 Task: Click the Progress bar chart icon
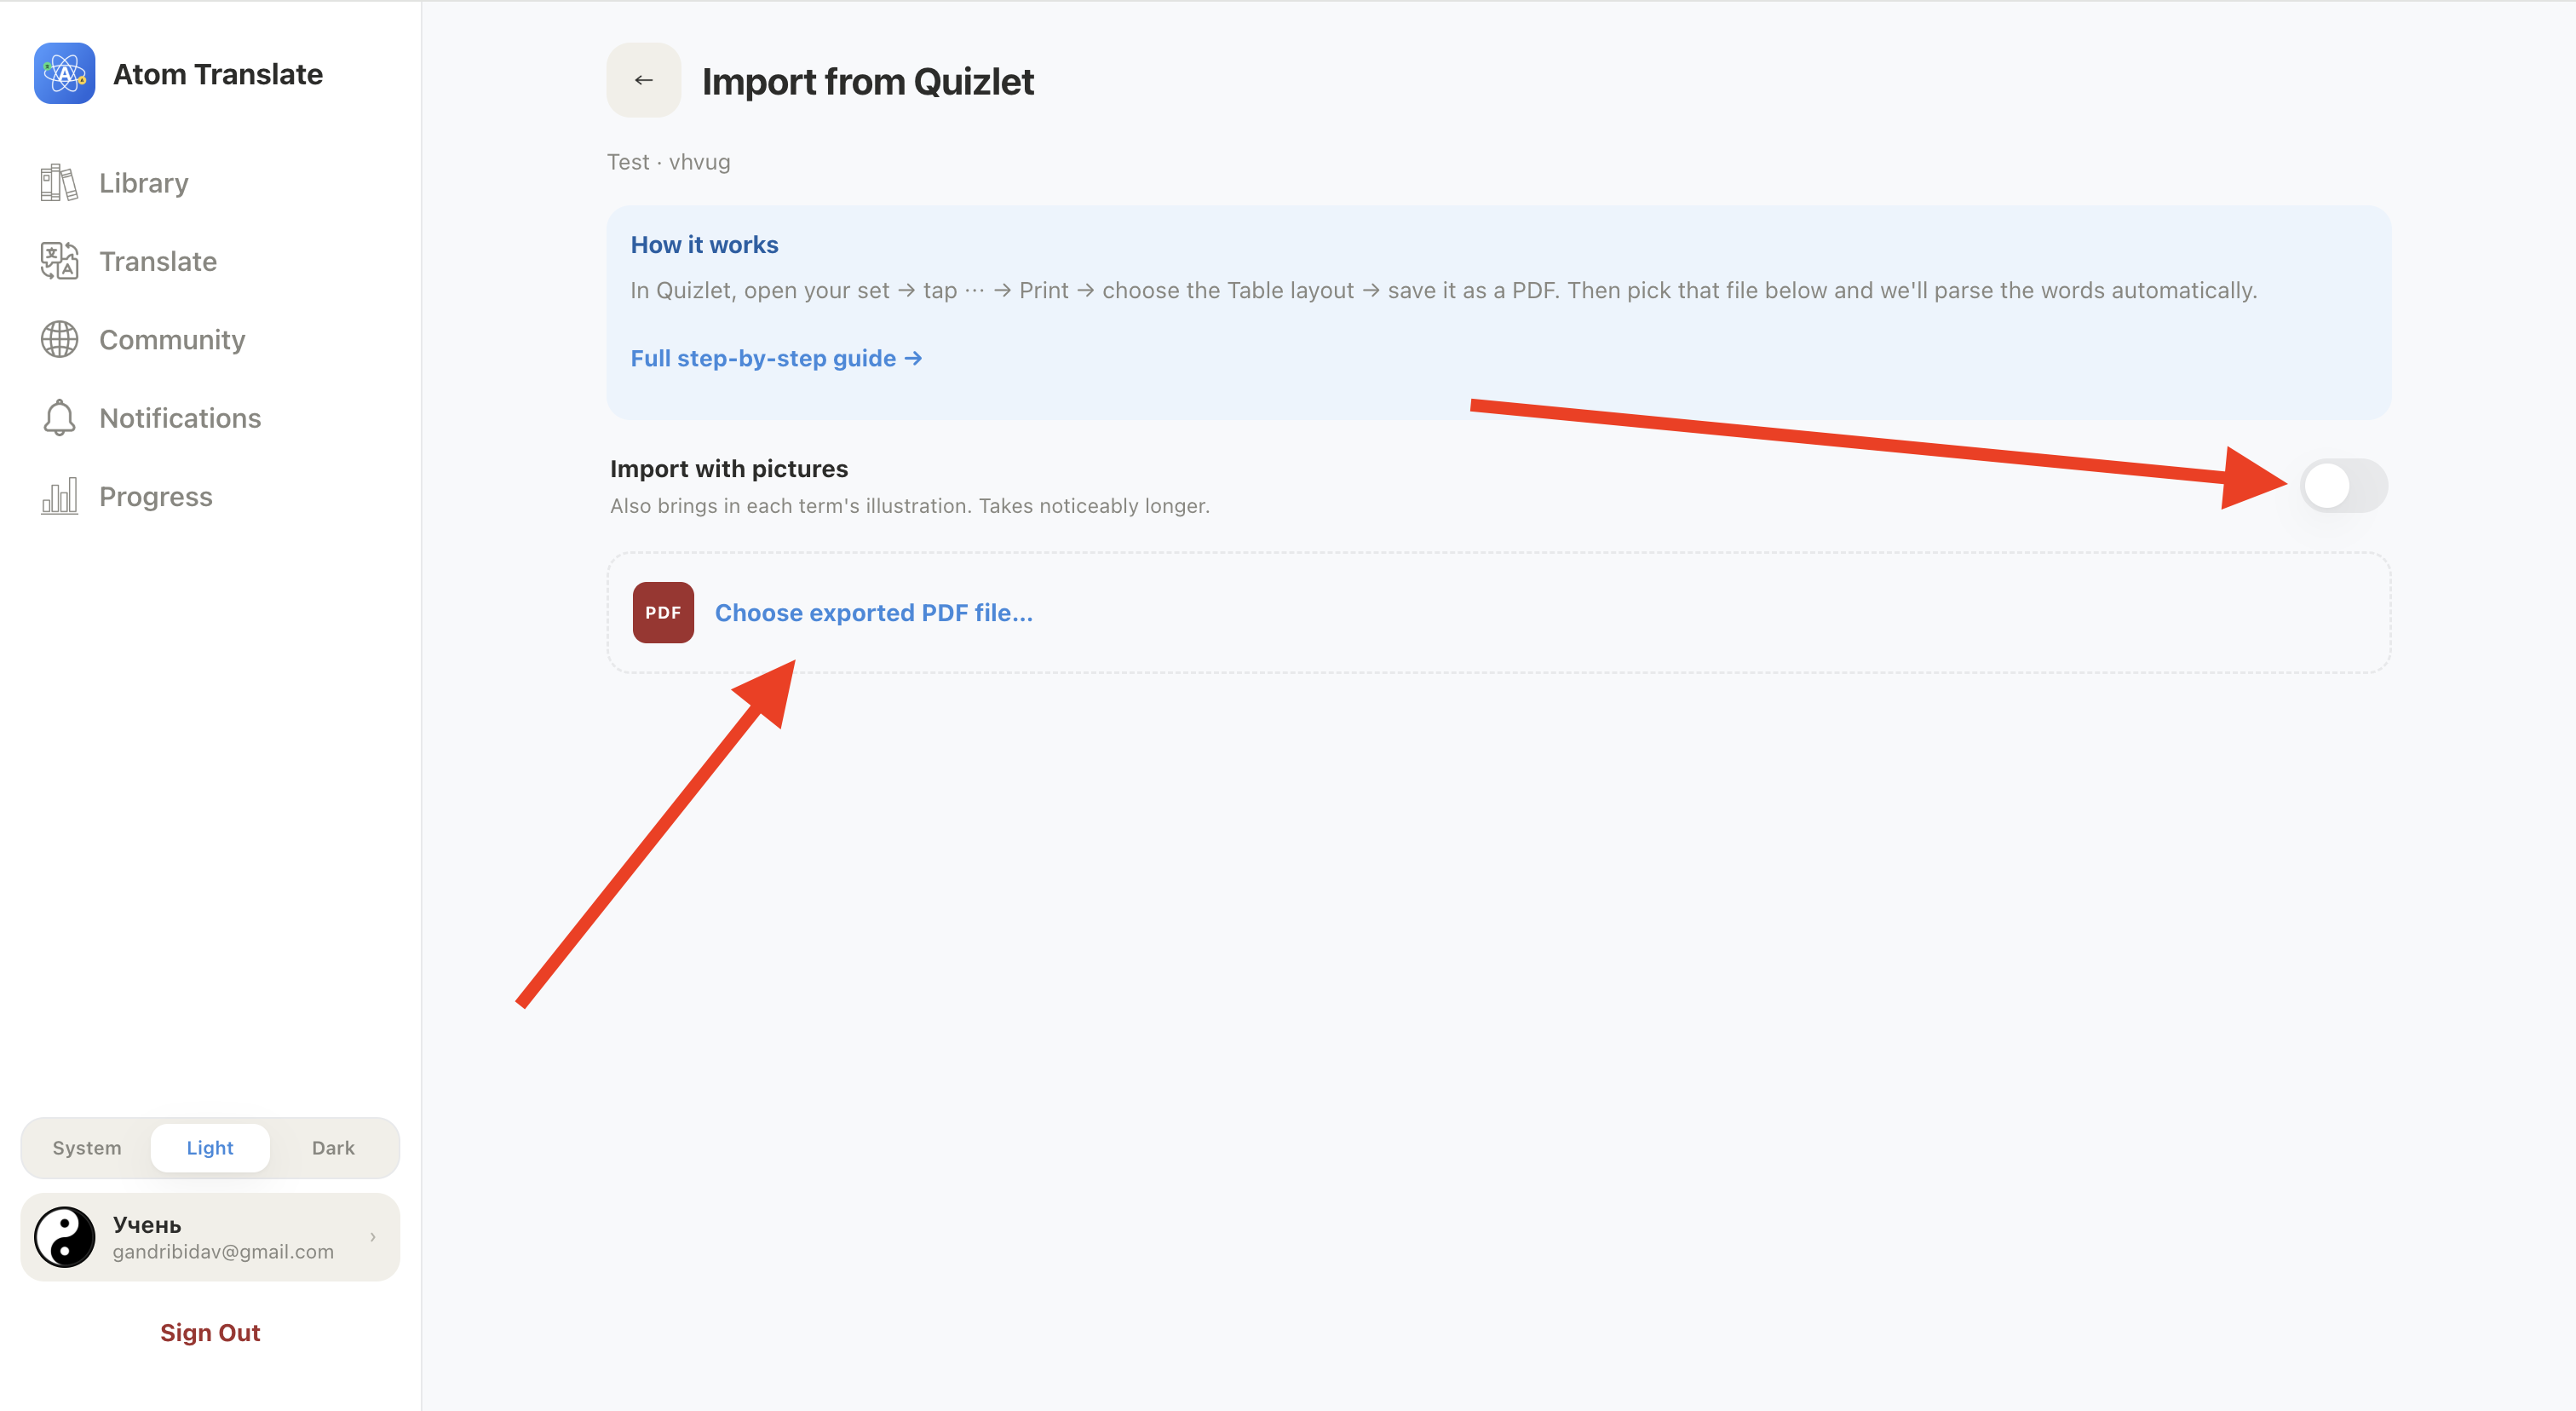click(59, 497)
